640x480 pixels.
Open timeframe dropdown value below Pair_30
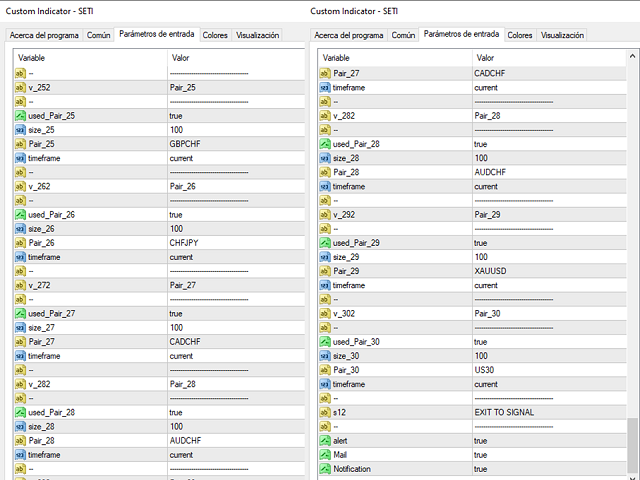point(549,384)
